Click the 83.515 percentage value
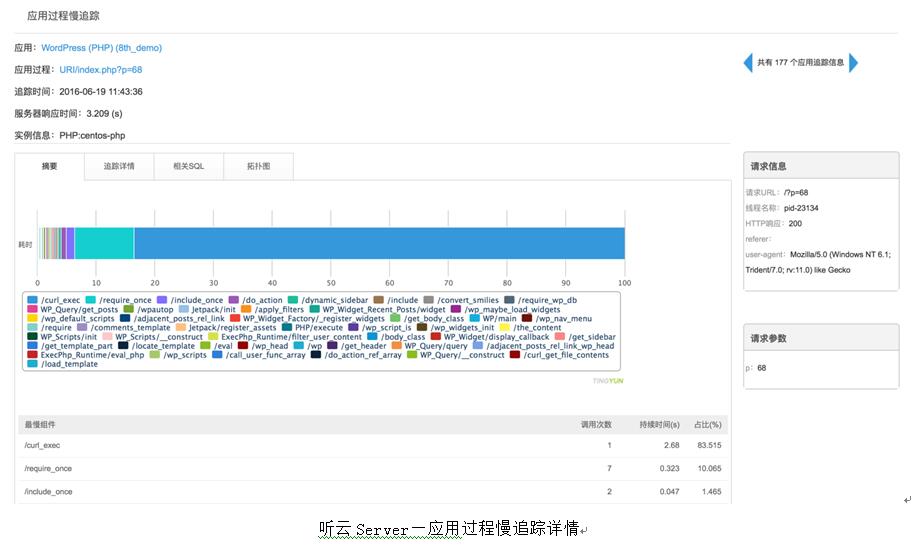This screenshot has height=559, width=915. pos(710,445)
